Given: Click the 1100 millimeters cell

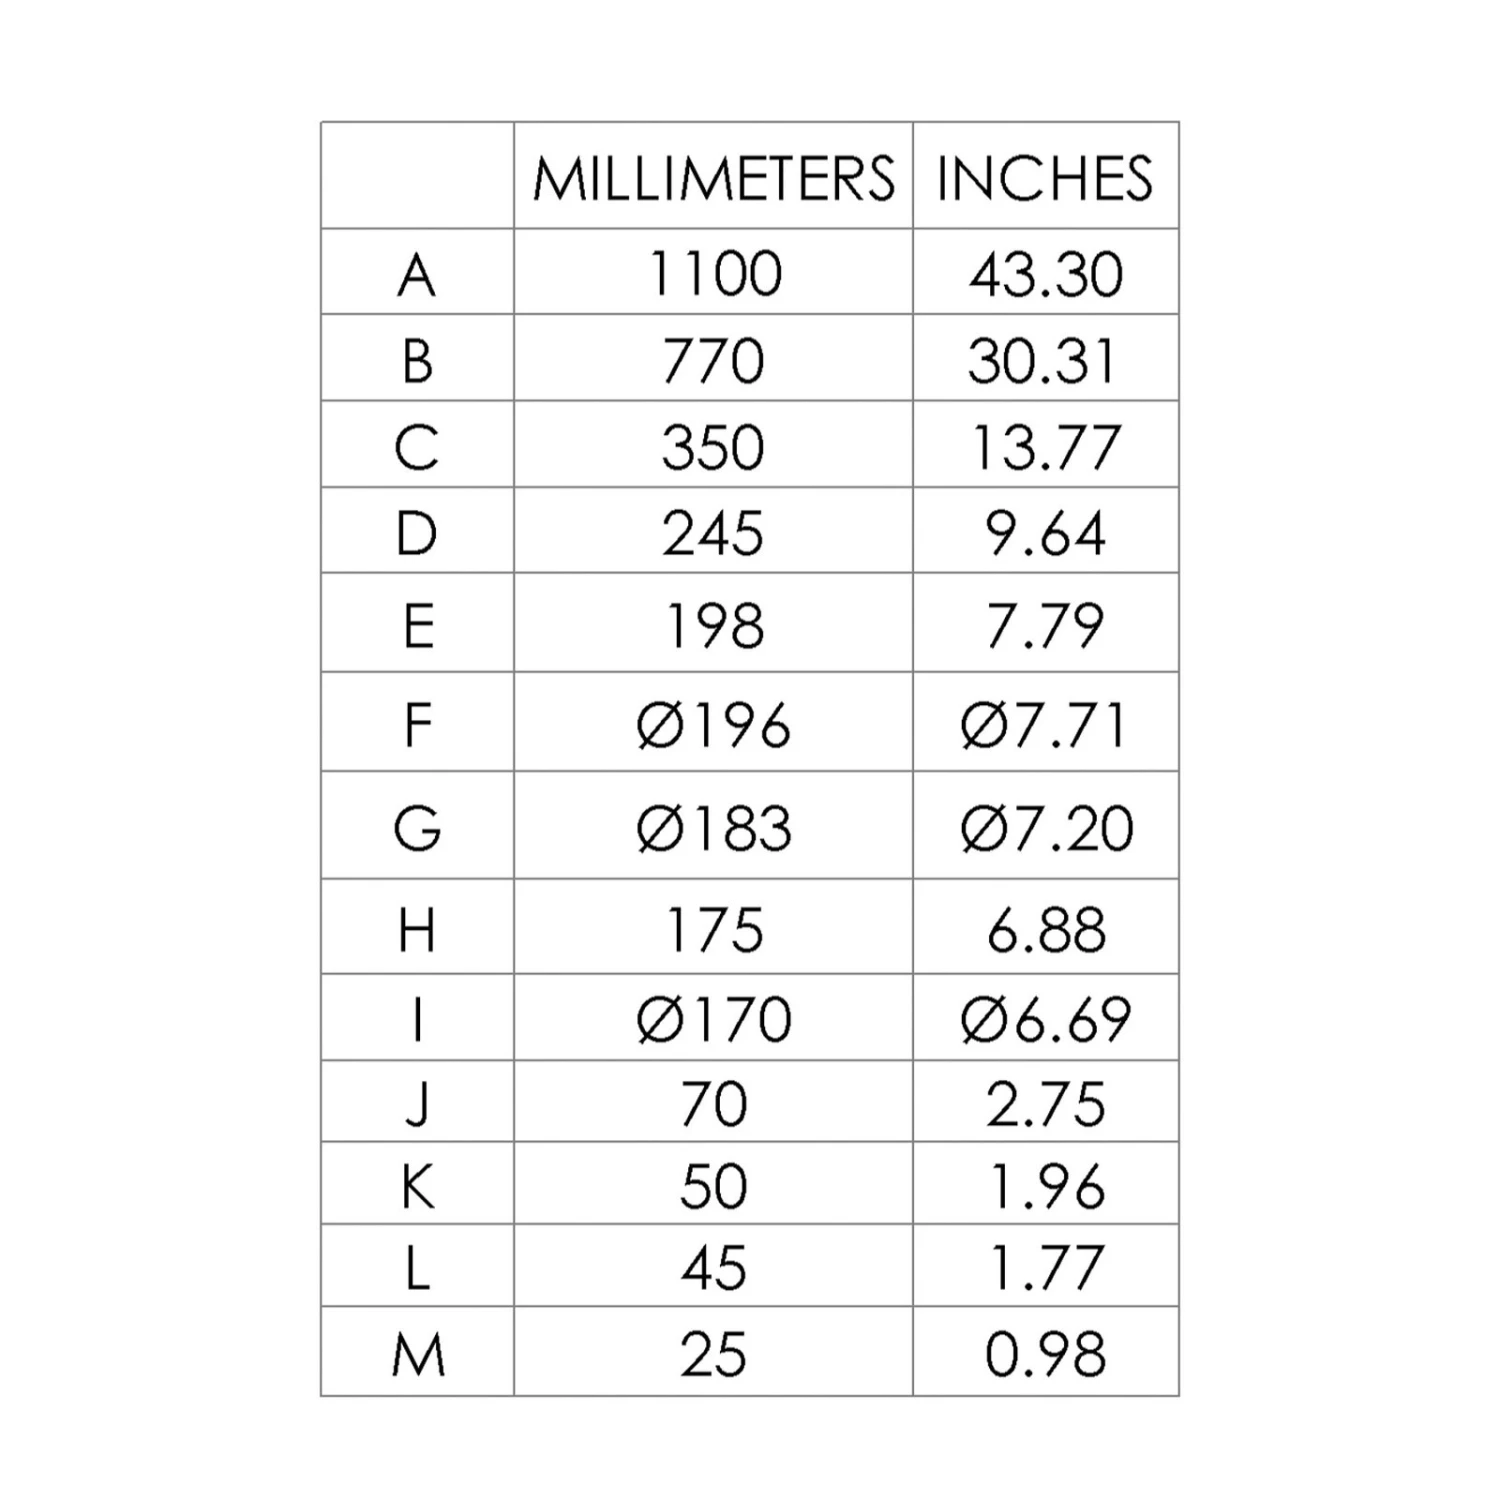Looking at the screenshot, I should click(714, 274).
